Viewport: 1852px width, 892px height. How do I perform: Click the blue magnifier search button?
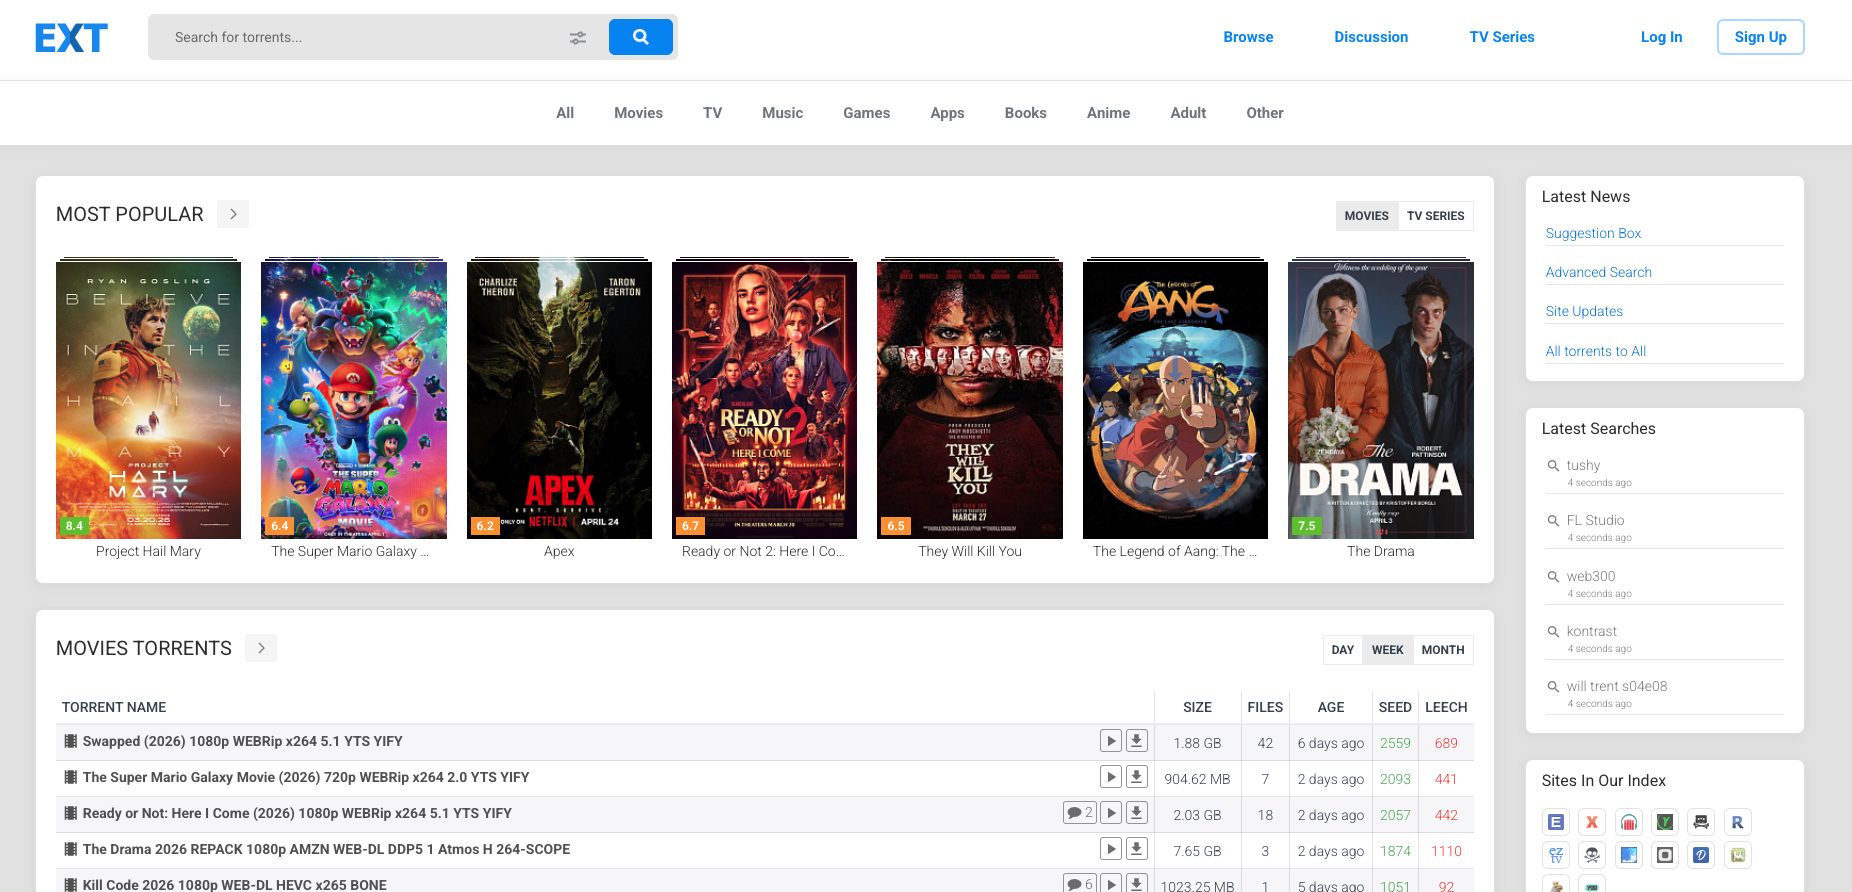pos(641,37)
